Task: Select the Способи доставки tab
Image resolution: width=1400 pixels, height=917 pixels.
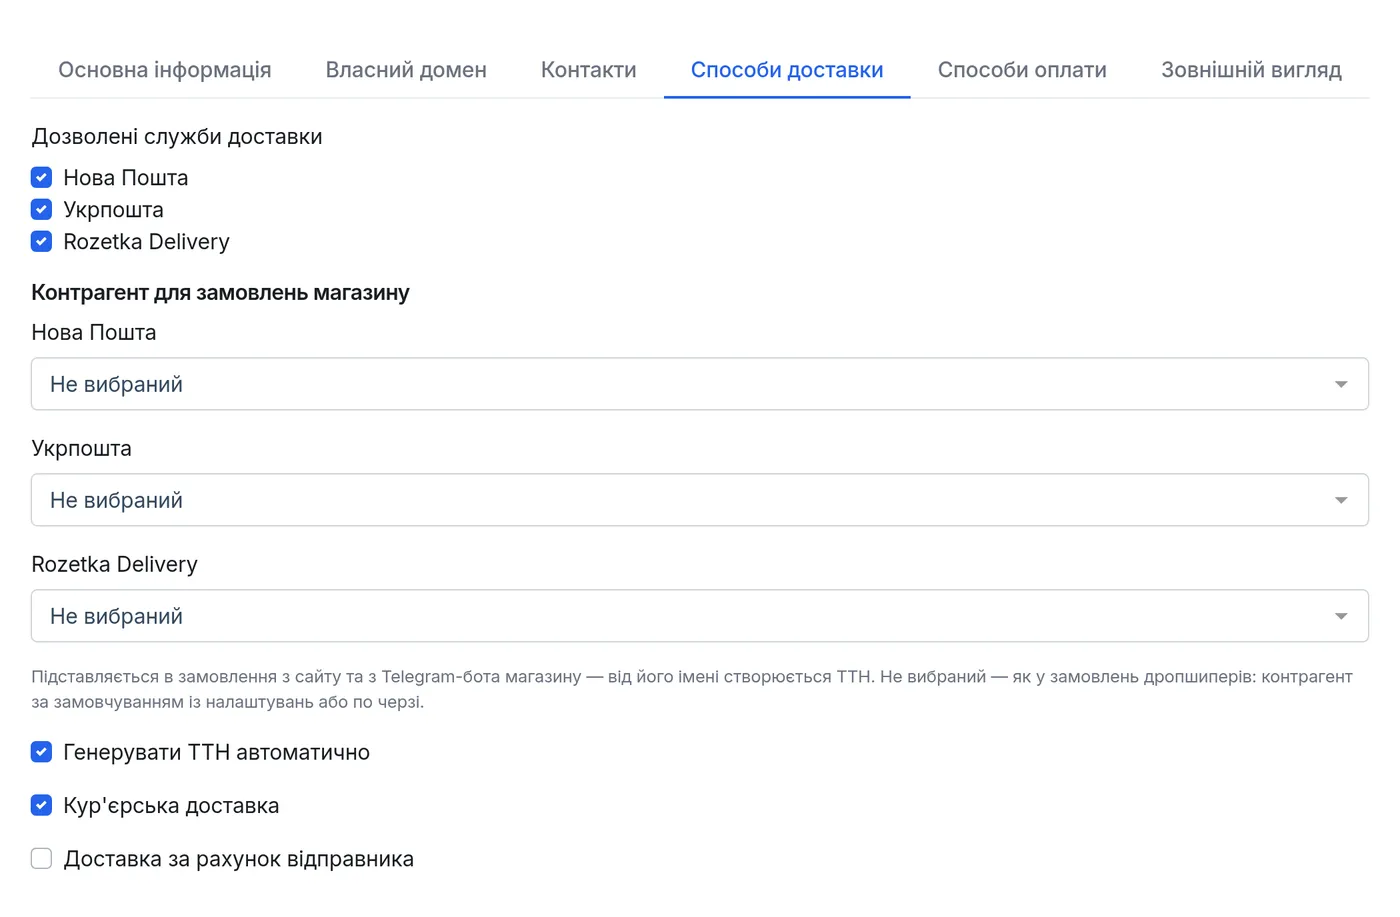Action: point(787,70)
